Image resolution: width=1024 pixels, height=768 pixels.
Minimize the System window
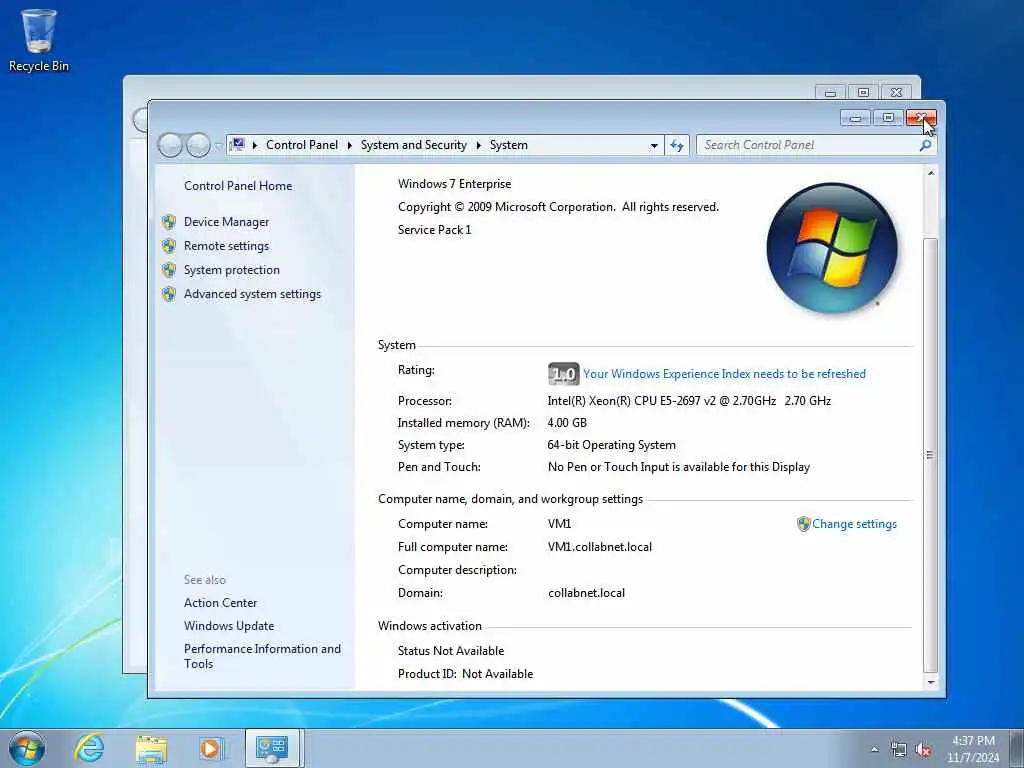(x=856, y=118)
